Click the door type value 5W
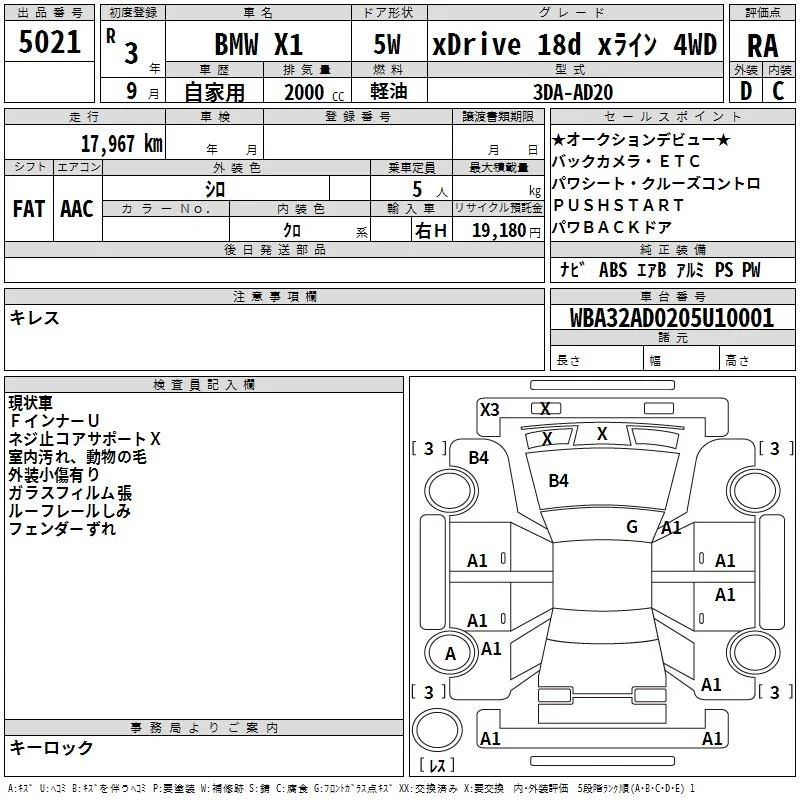Screen dimensions: 800x800 (x=387, y=44)
